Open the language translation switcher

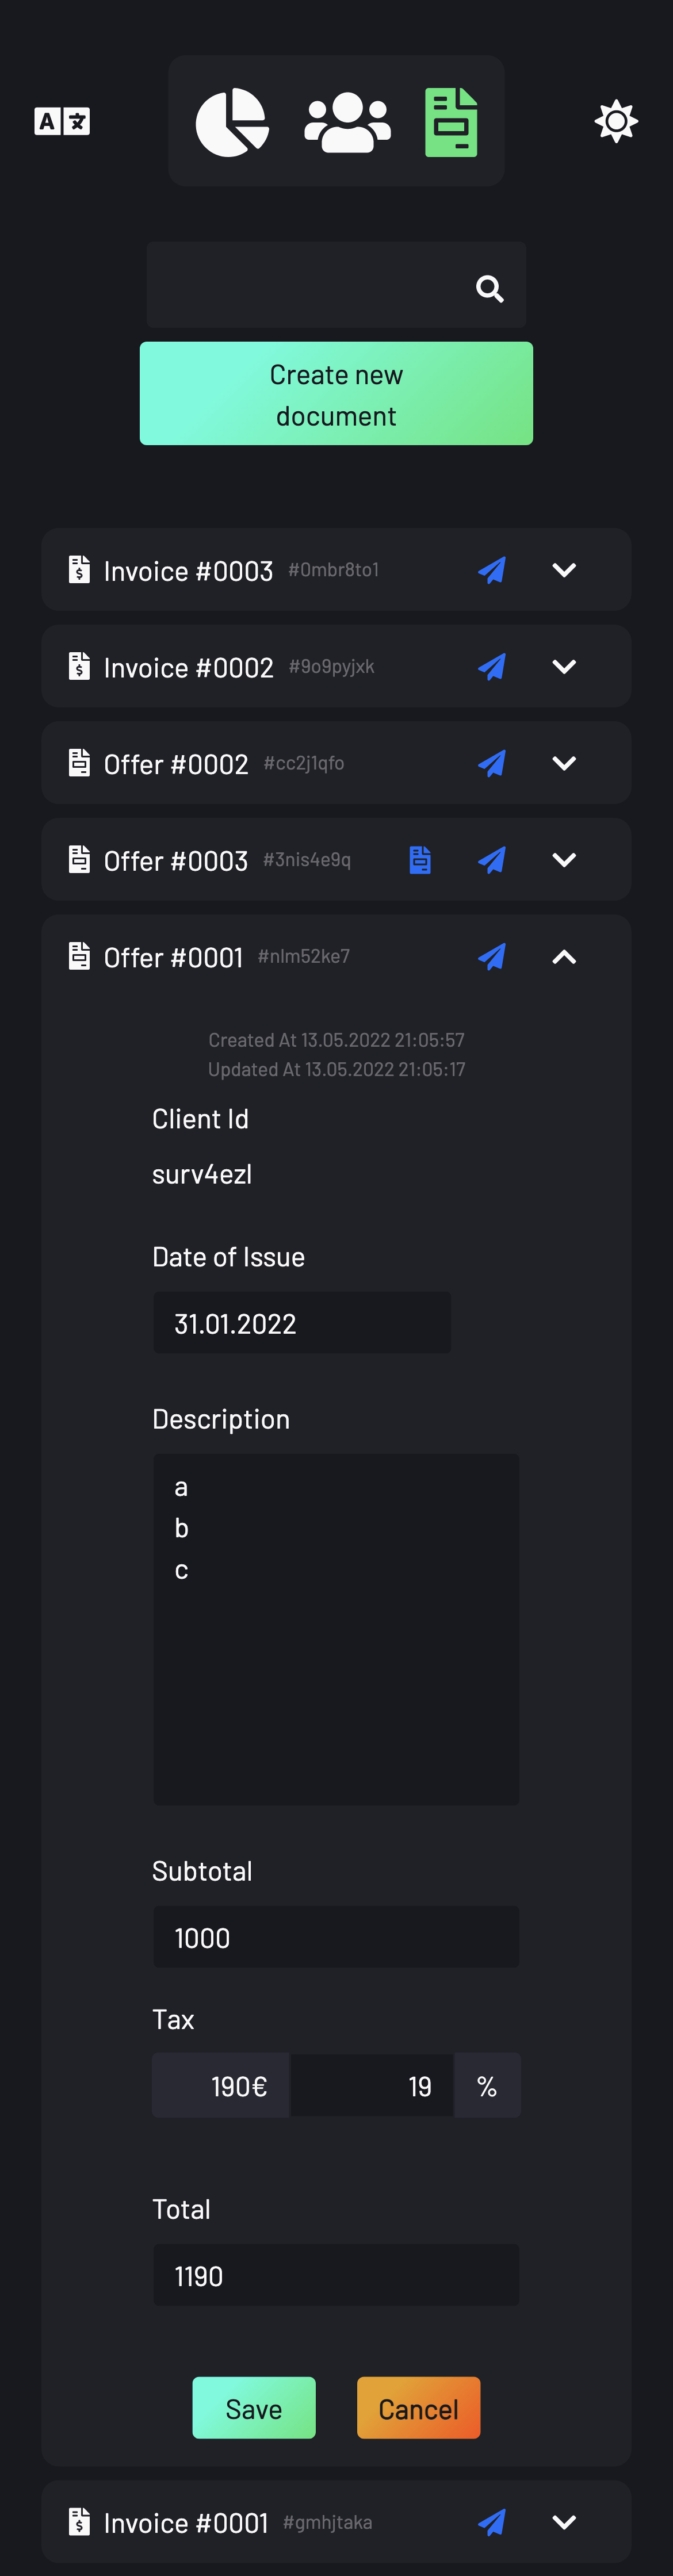click(x=62, y=121)
